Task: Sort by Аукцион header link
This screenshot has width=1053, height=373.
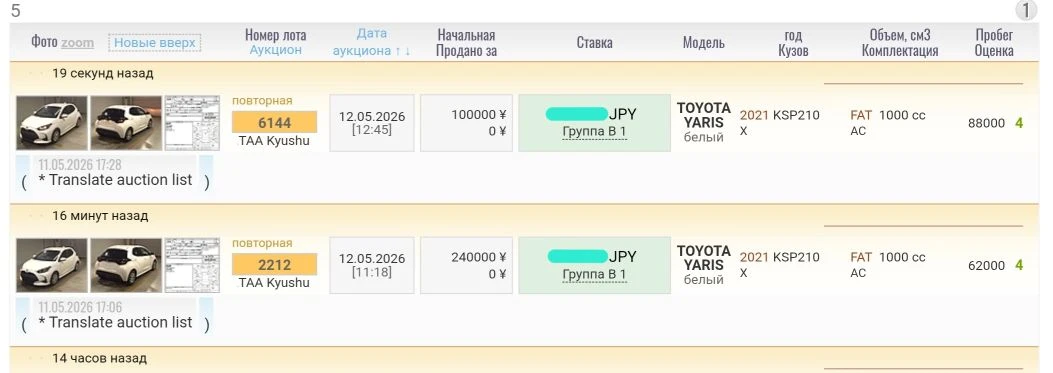Action: point(275,50)
